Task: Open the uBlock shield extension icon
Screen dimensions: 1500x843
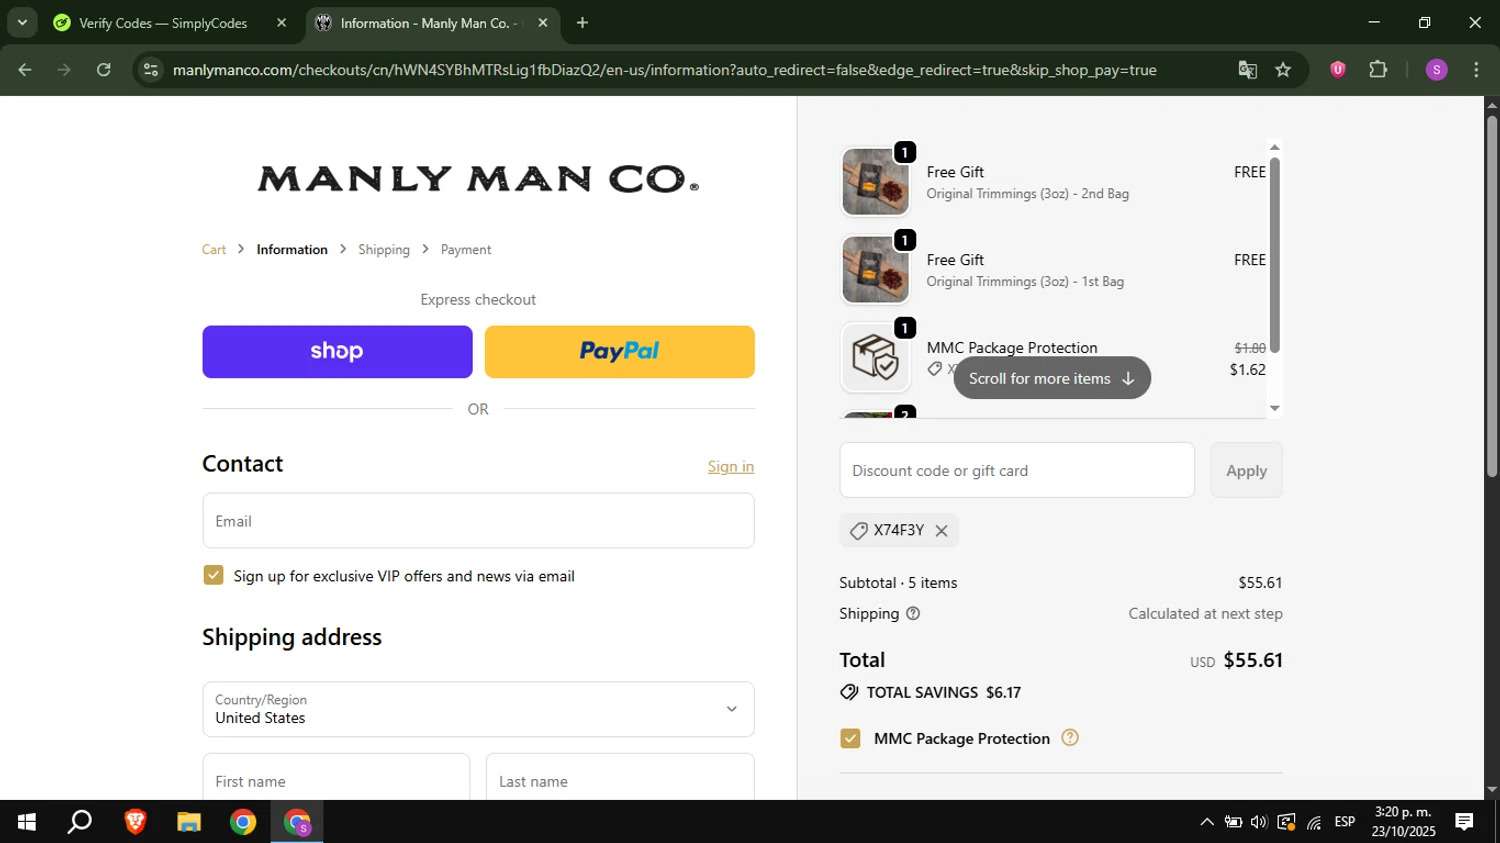Action: click(x=1338, y=70)
